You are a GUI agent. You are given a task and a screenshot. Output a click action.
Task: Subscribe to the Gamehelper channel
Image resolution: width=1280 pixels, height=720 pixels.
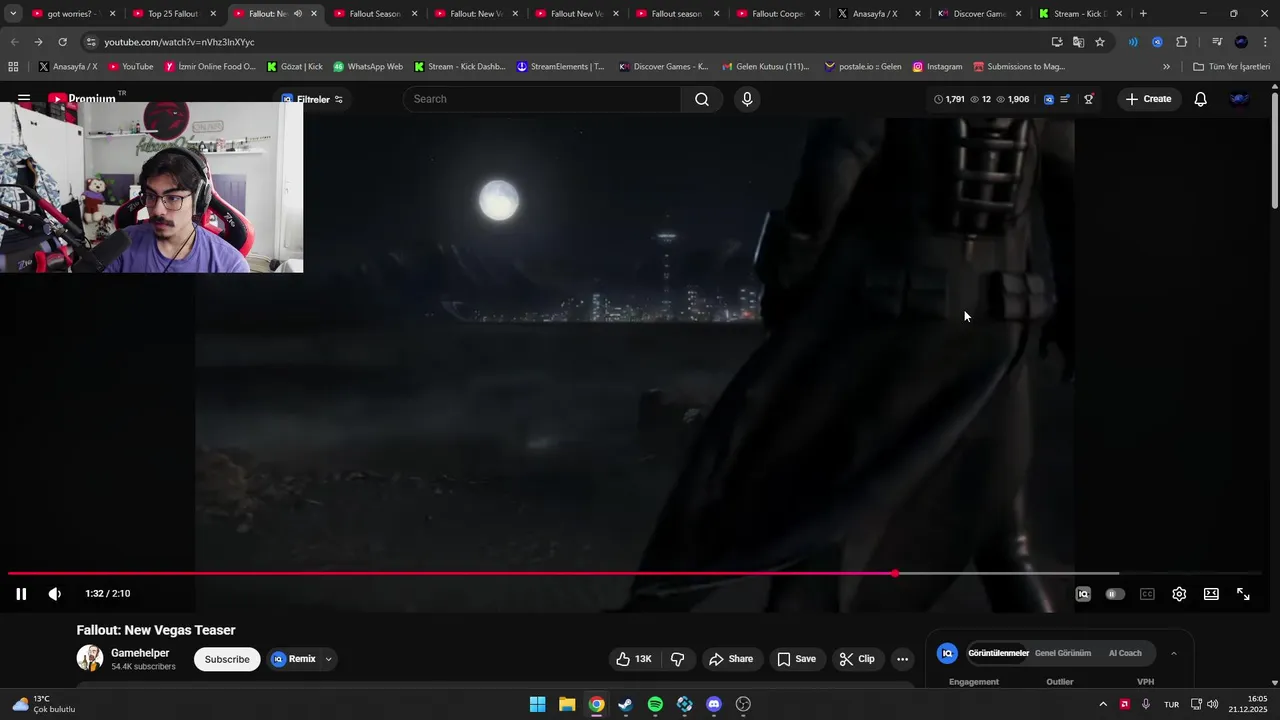pyautogui.click(x=227, y=659)
